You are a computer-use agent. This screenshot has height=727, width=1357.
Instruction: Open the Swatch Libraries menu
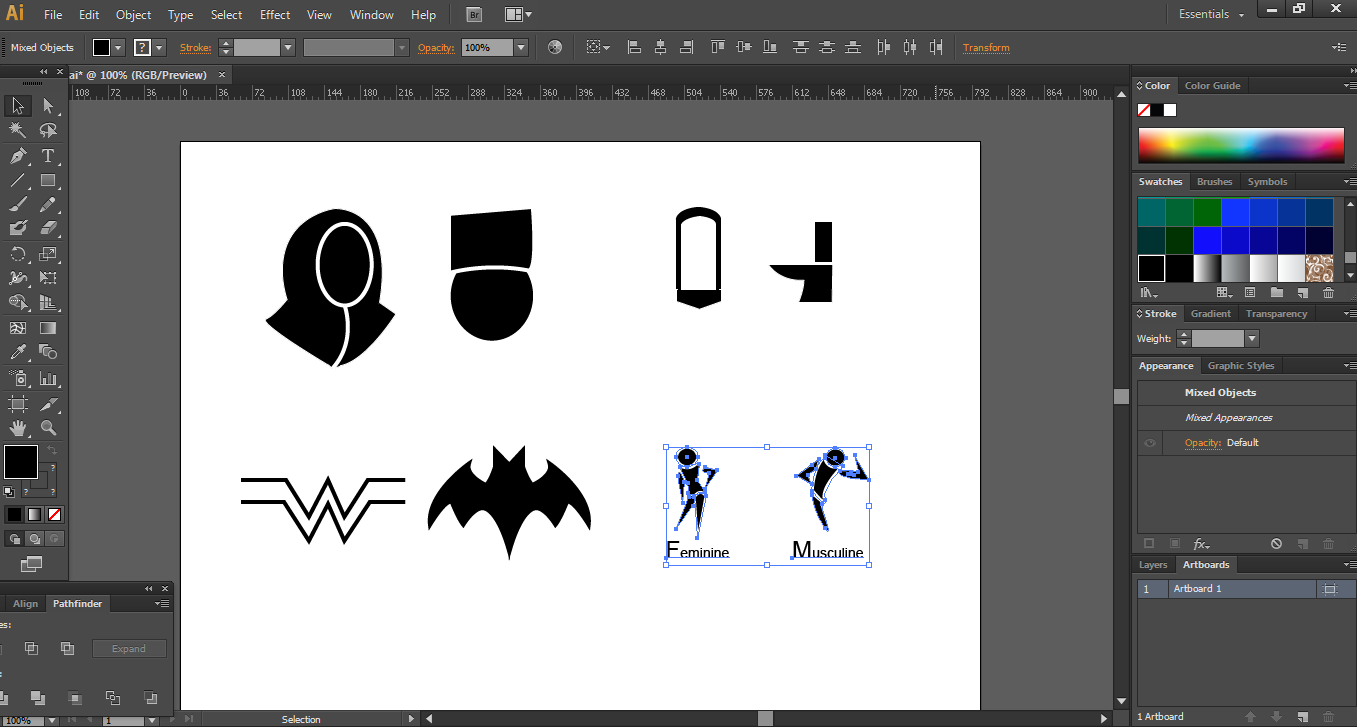[x=1149, y=293]
